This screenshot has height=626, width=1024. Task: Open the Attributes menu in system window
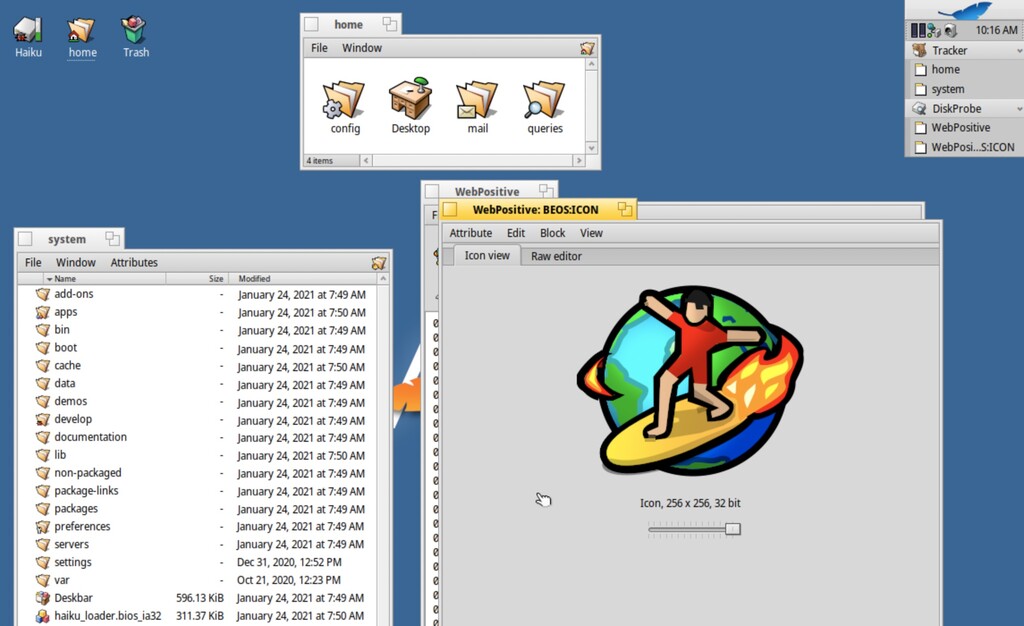[134, 262]
